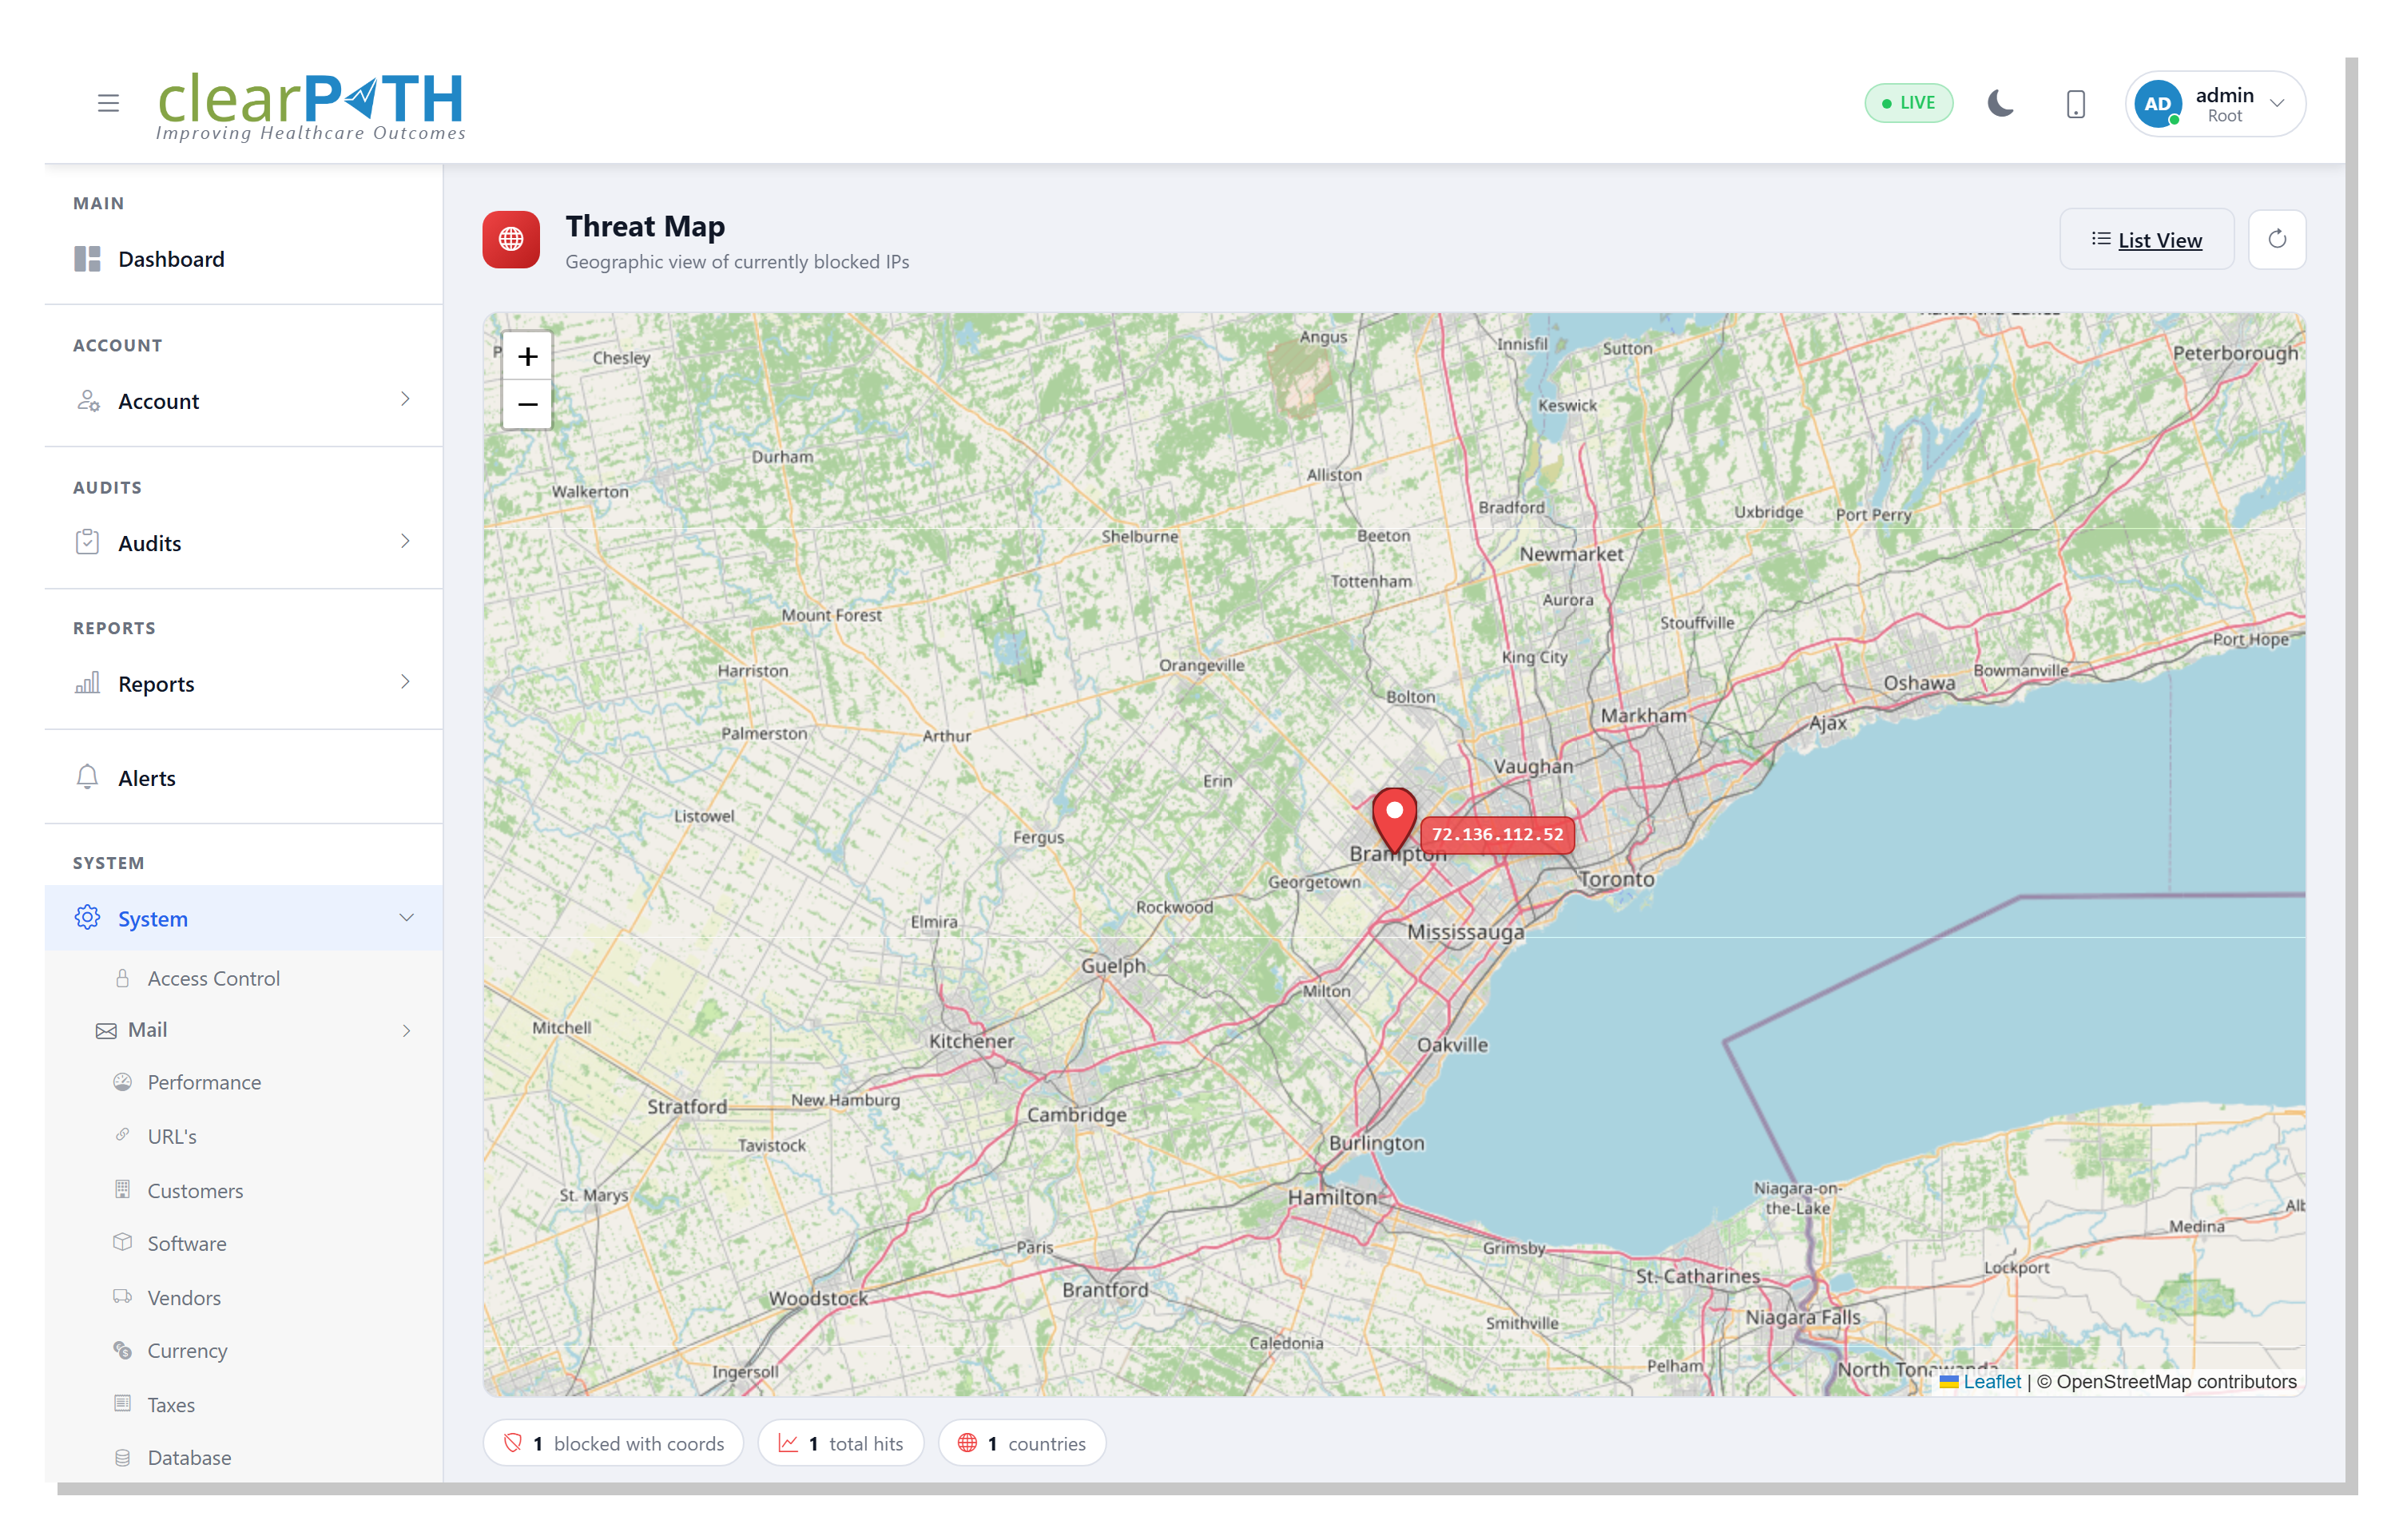Zoom out on the map
Image resolution: width=2403 pixels, height=1540 pixels.
tap(527, 405)
